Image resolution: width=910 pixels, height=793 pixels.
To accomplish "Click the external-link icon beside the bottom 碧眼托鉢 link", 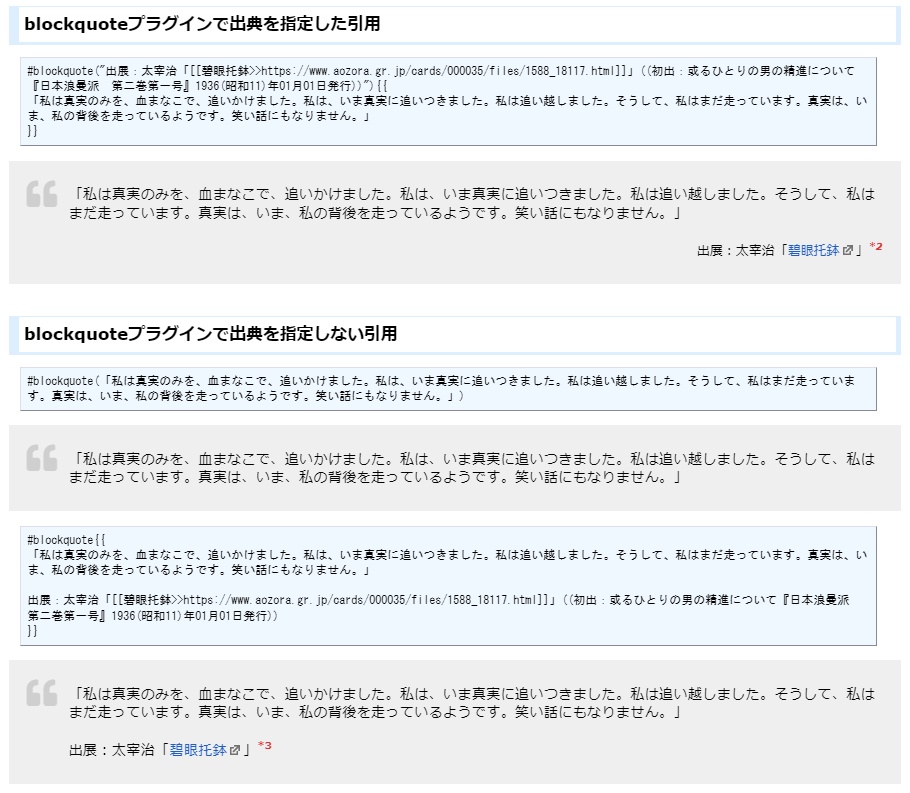I will 232,750.
